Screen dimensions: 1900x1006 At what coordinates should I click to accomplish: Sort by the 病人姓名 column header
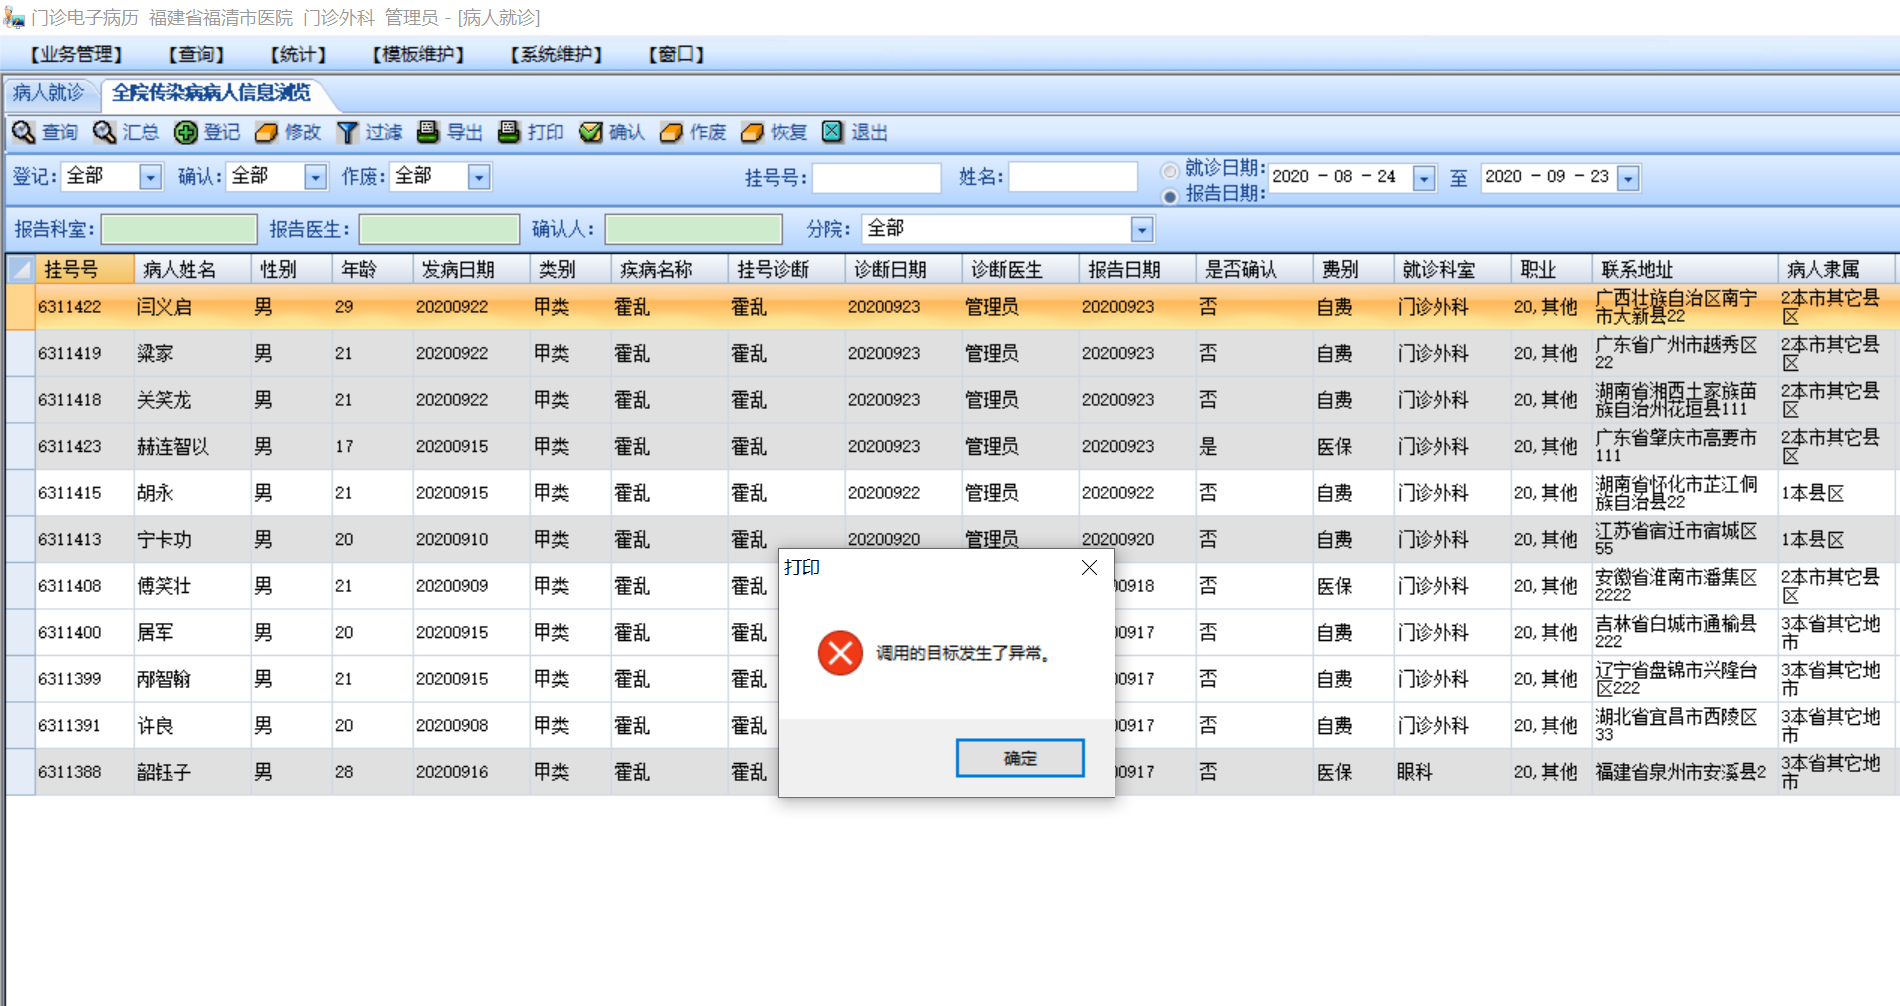point(192,269)
